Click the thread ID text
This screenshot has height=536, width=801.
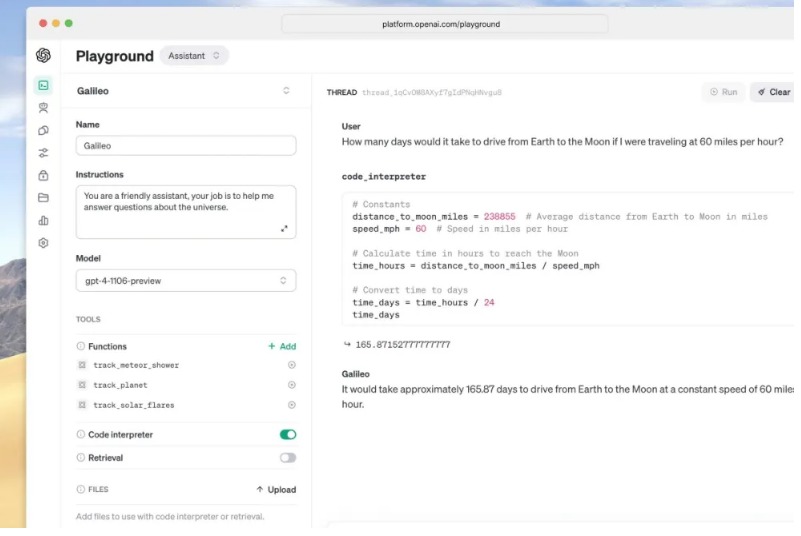[x=432, y=92]
